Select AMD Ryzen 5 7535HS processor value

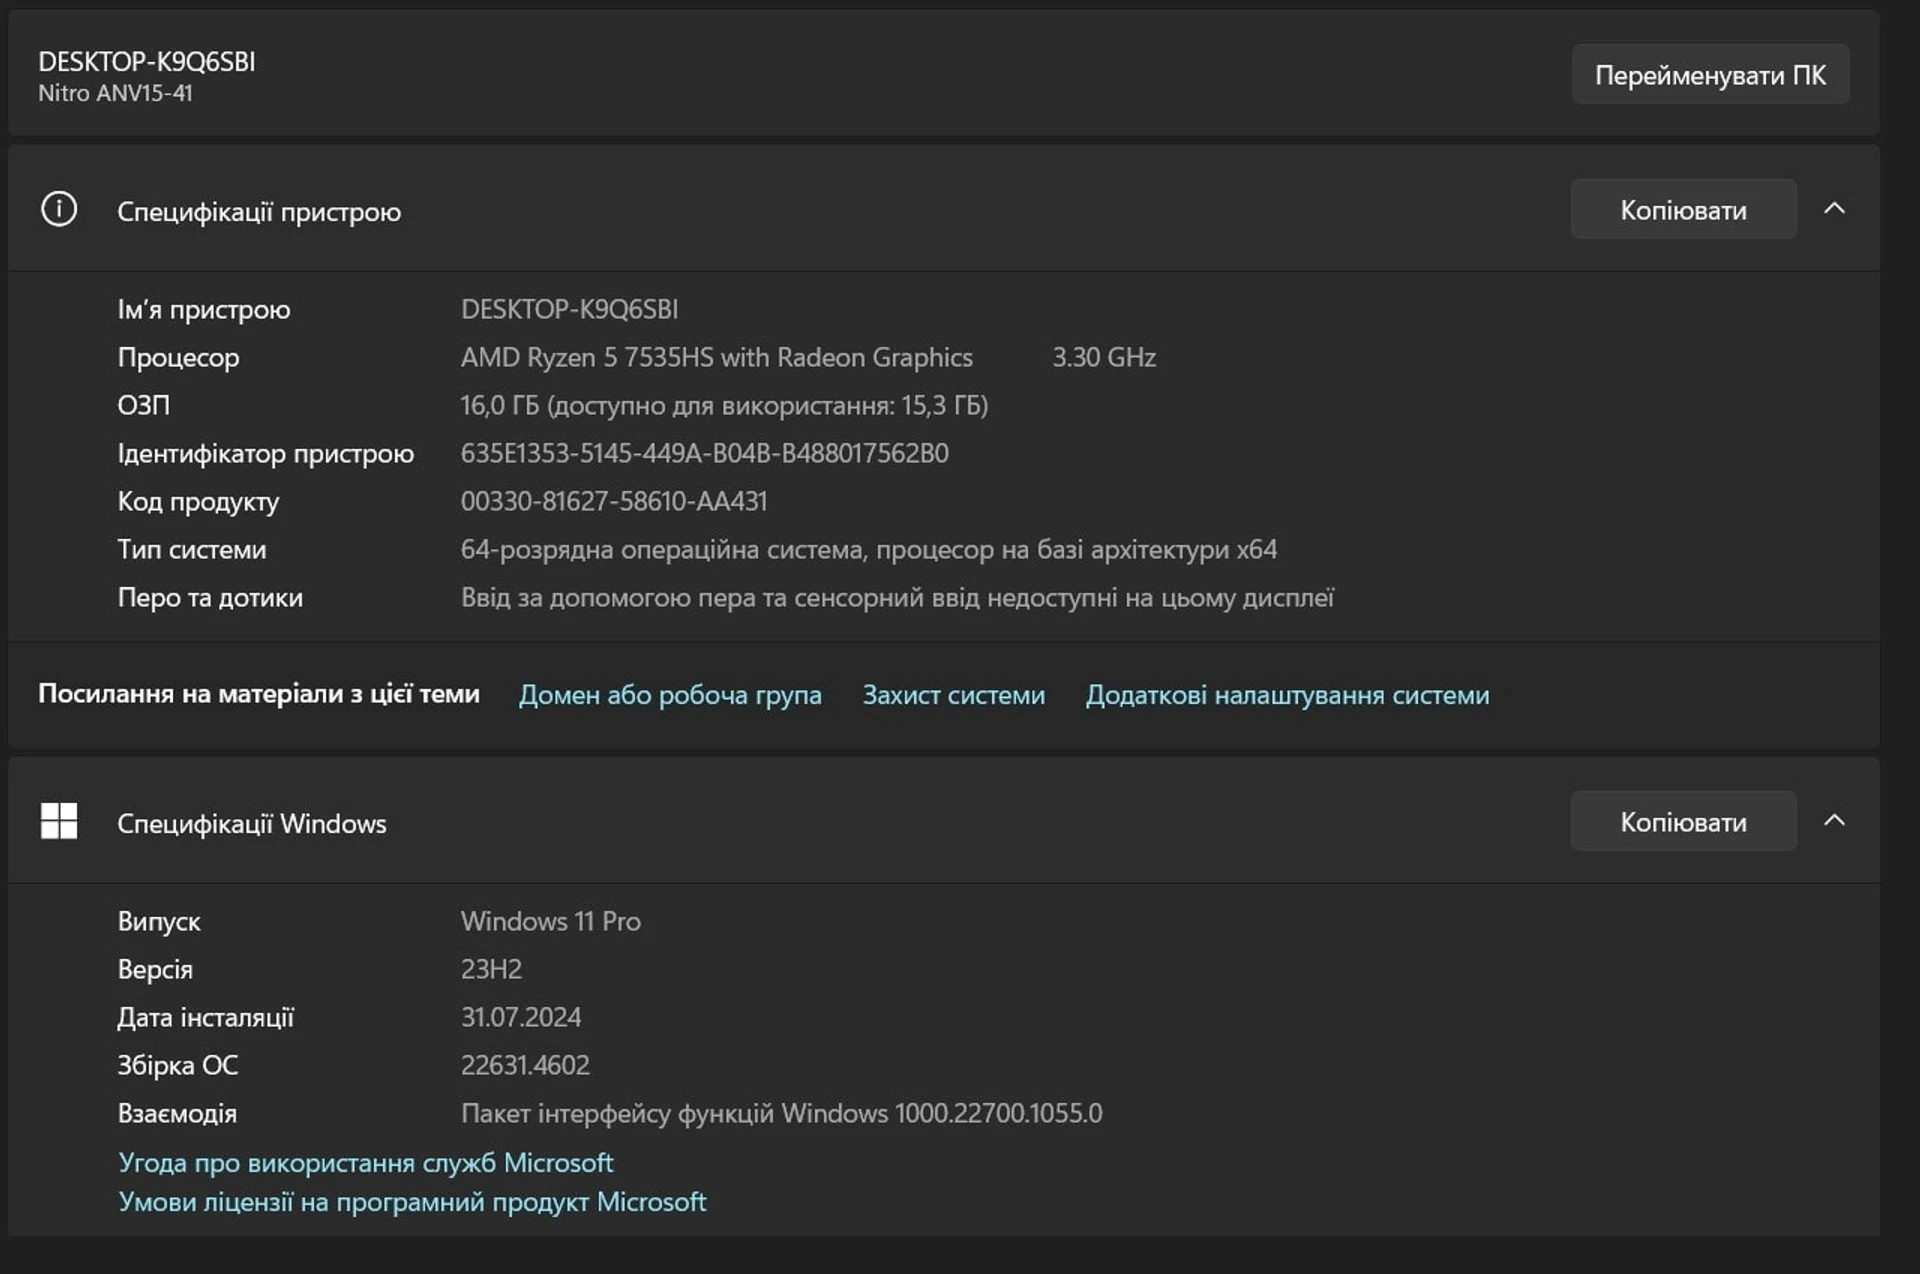pos(717,358)
